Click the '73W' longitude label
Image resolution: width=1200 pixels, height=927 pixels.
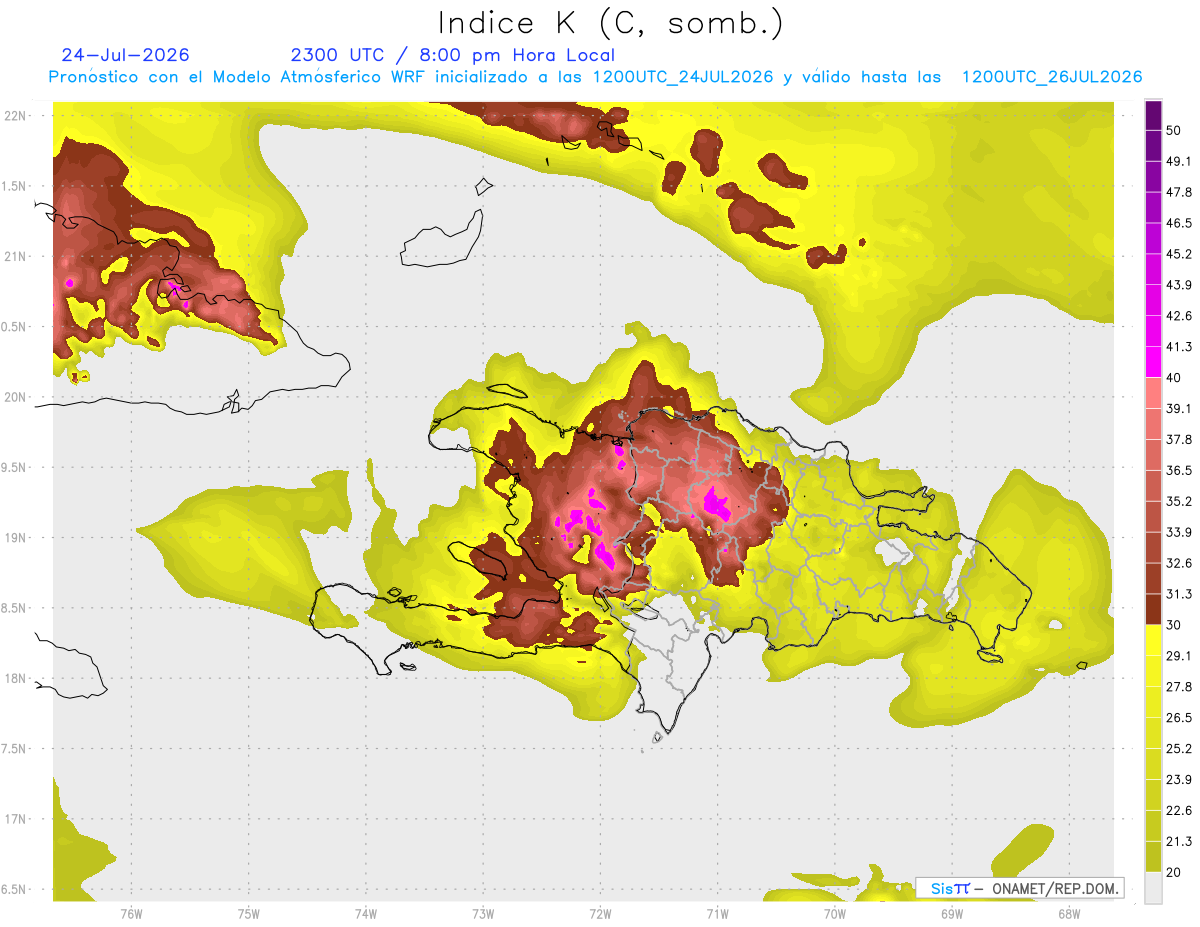click(x=483, y=913)
